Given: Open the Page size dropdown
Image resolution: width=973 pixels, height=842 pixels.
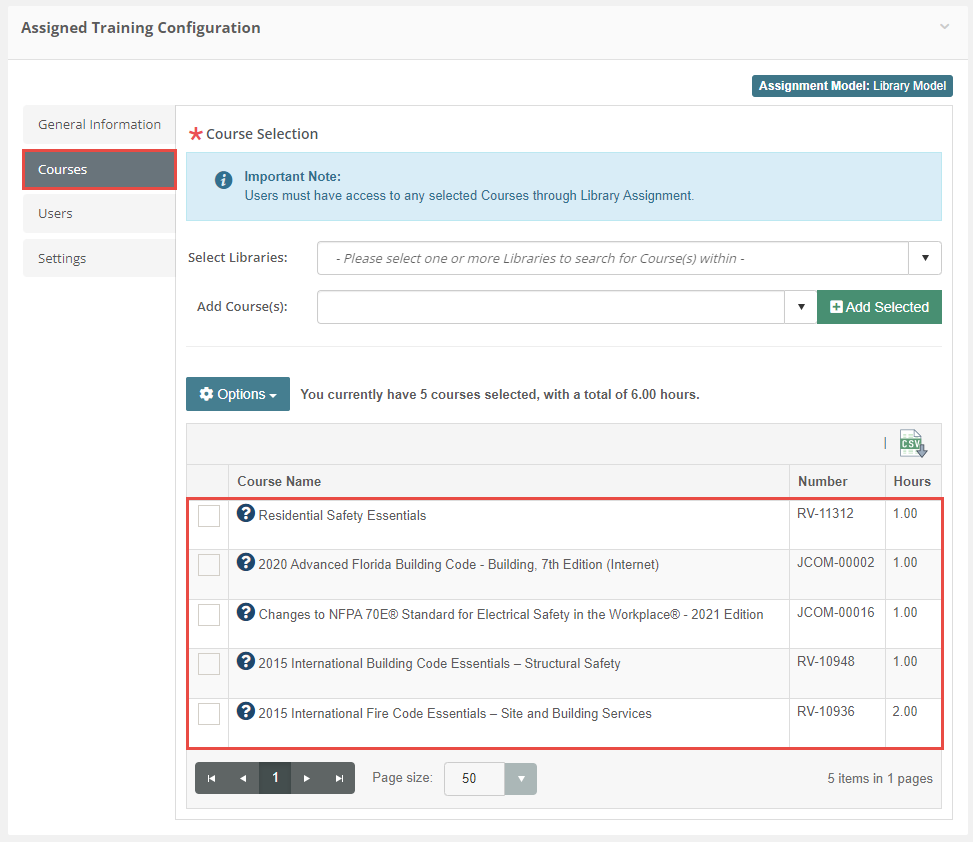Looking at the screenshot, I should [521, 779].
